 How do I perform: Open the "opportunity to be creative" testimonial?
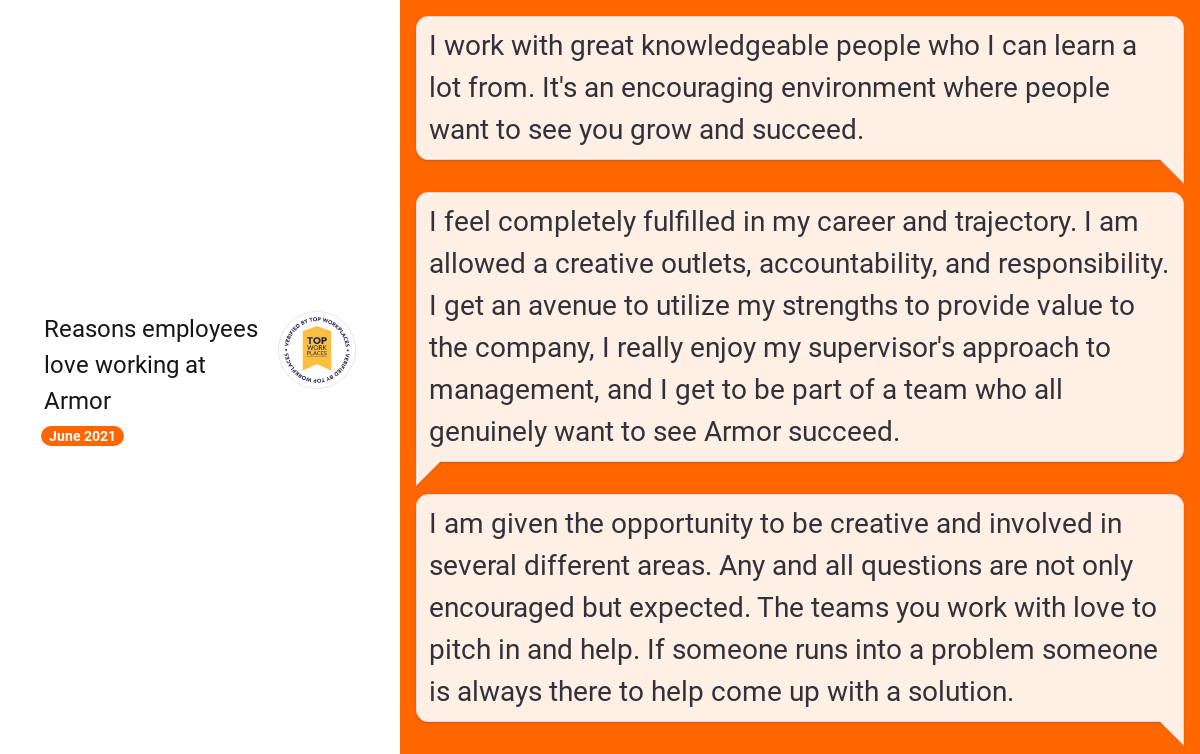pos(800,608)
